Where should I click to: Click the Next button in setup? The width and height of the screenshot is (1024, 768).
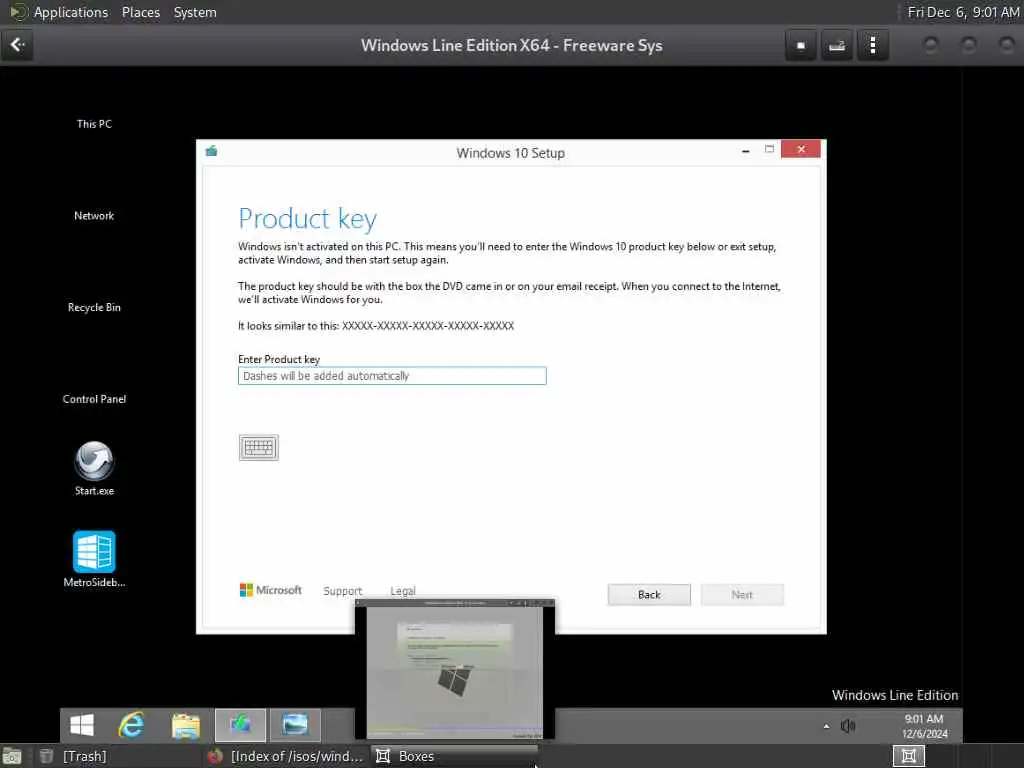point(742,594)
